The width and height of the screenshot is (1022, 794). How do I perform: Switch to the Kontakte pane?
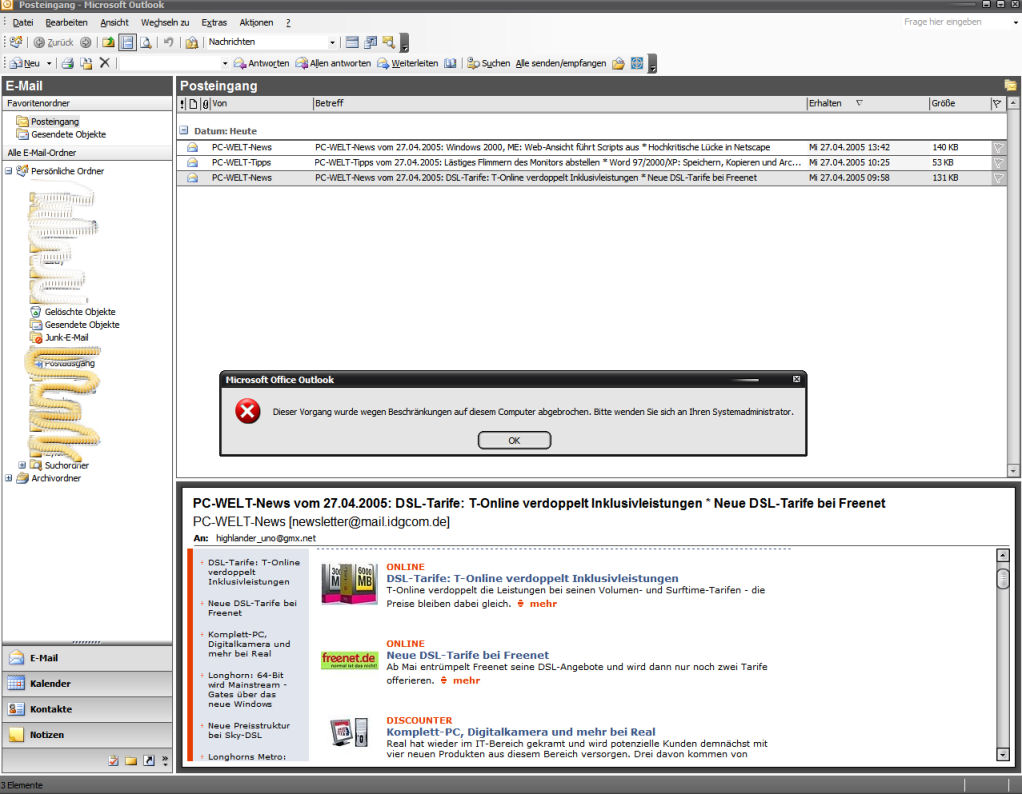pos(87,709)
